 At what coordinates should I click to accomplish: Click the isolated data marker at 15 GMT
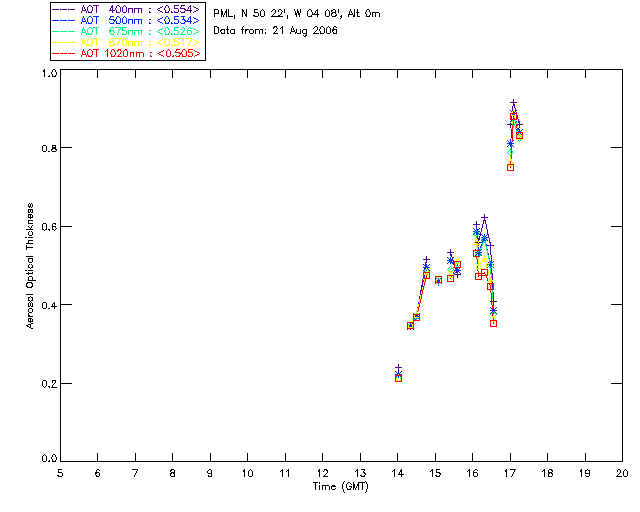438,281
